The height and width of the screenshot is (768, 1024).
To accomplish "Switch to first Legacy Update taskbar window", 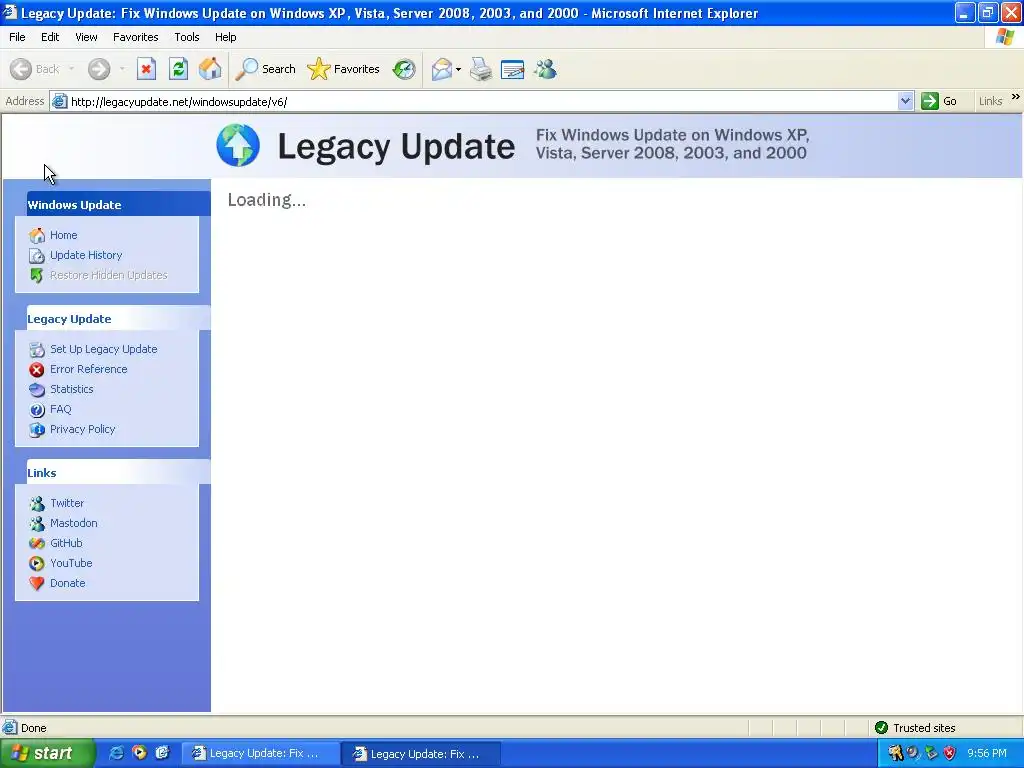I will [x=260, y=754].
